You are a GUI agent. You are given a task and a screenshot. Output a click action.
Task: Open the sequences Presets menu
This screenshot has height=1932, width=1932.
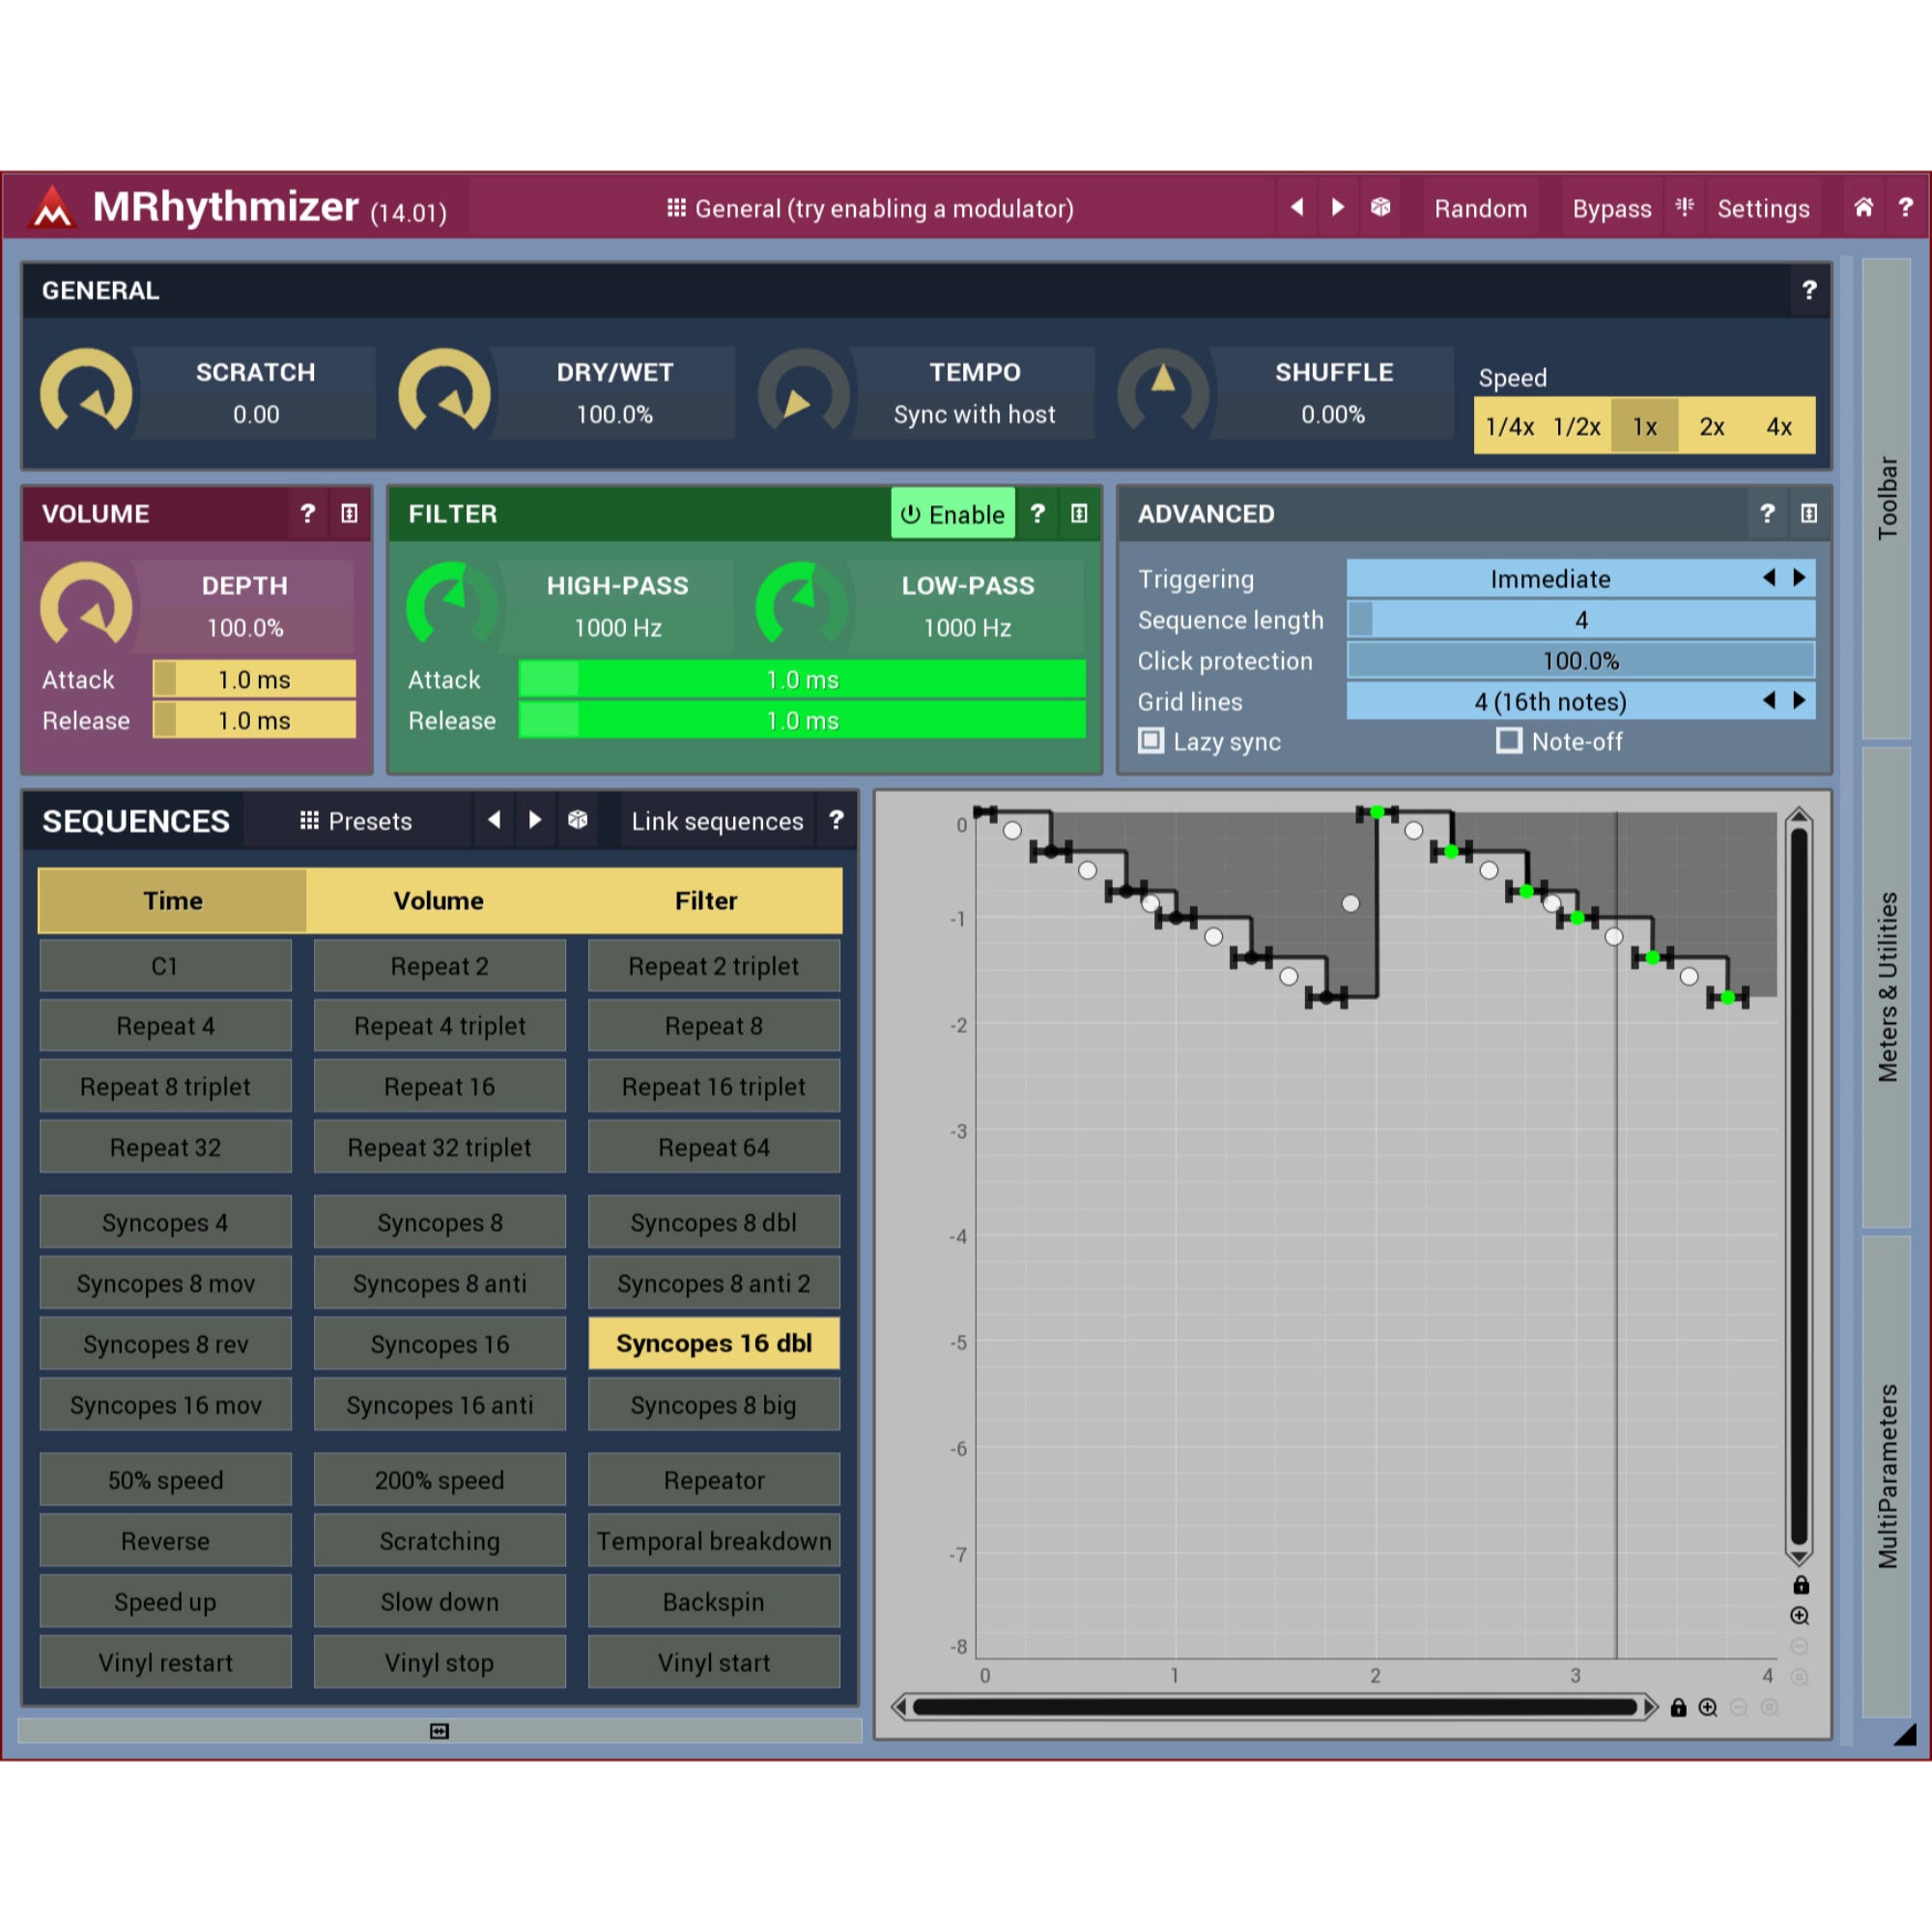(x=356, y=821)
